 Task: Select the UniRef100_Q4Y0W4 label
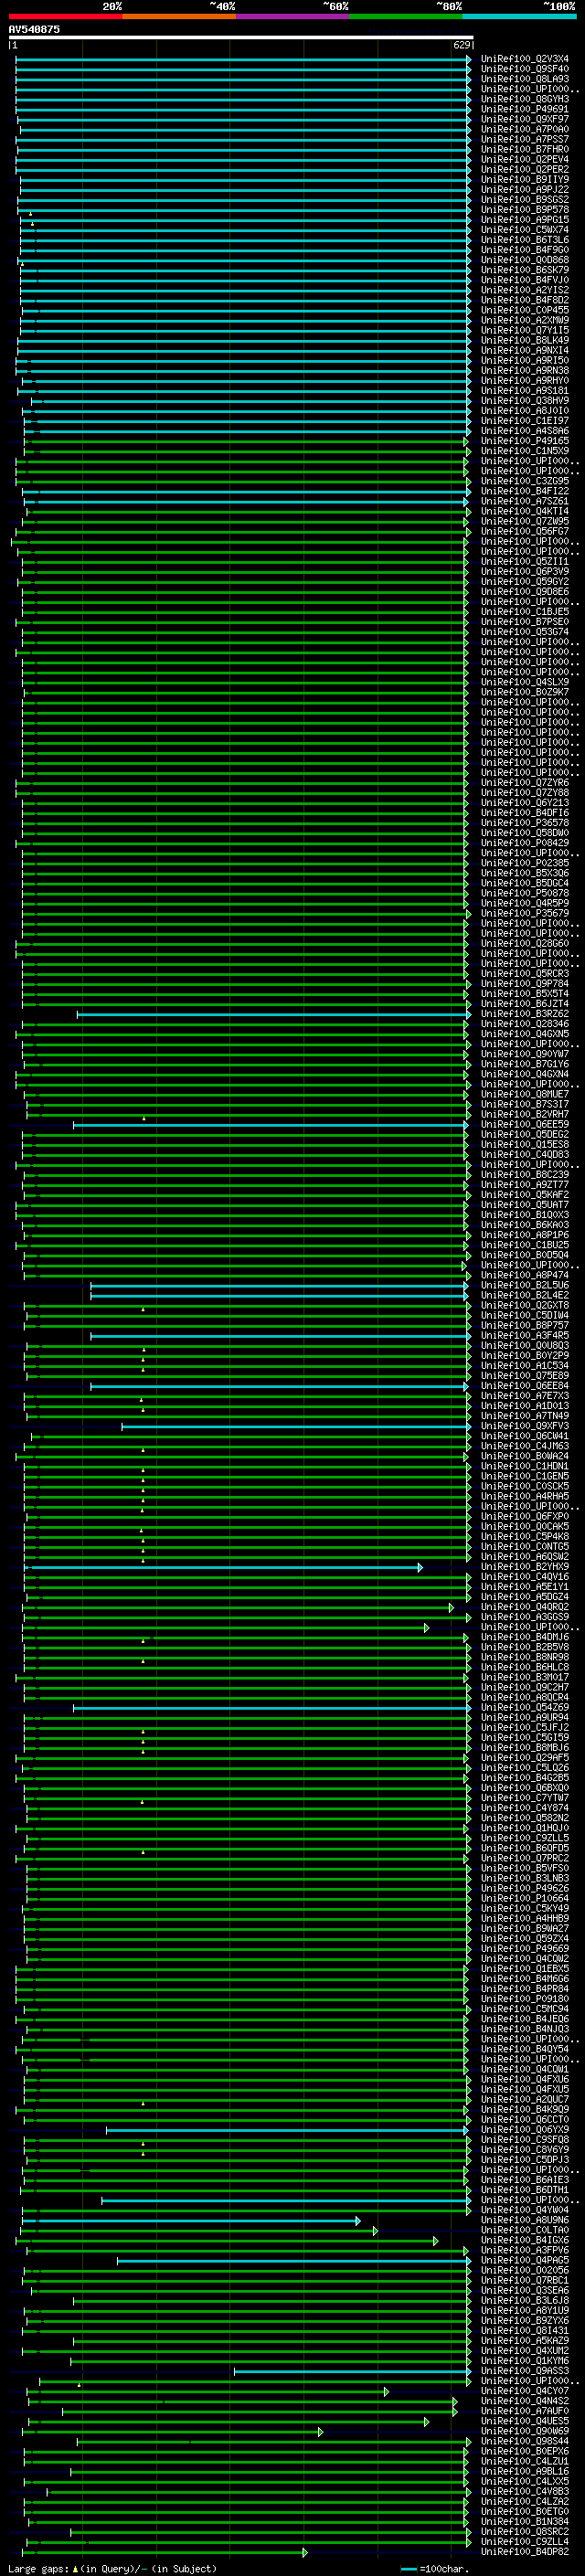[524, 2210]
